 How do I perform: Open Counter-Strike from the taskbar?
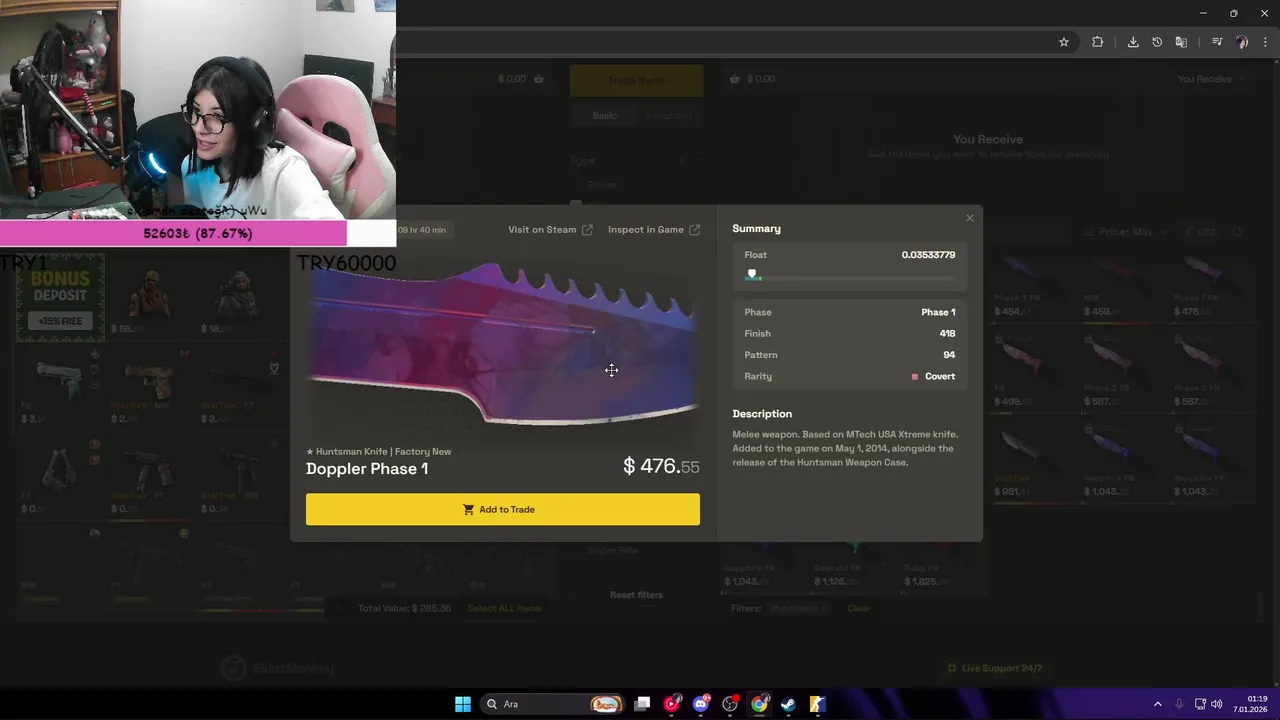click(817, 704)
